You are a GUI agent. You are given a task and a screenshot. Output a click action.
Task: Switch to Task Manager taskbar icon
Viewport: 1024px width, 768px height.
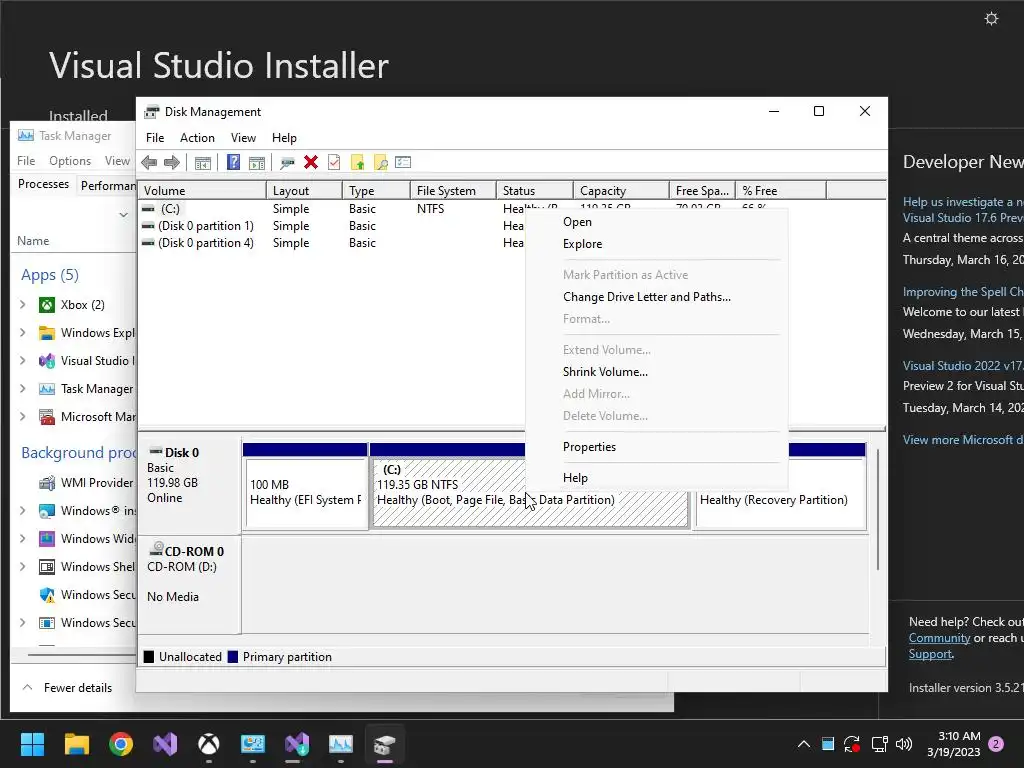click(x=341, y=744)
